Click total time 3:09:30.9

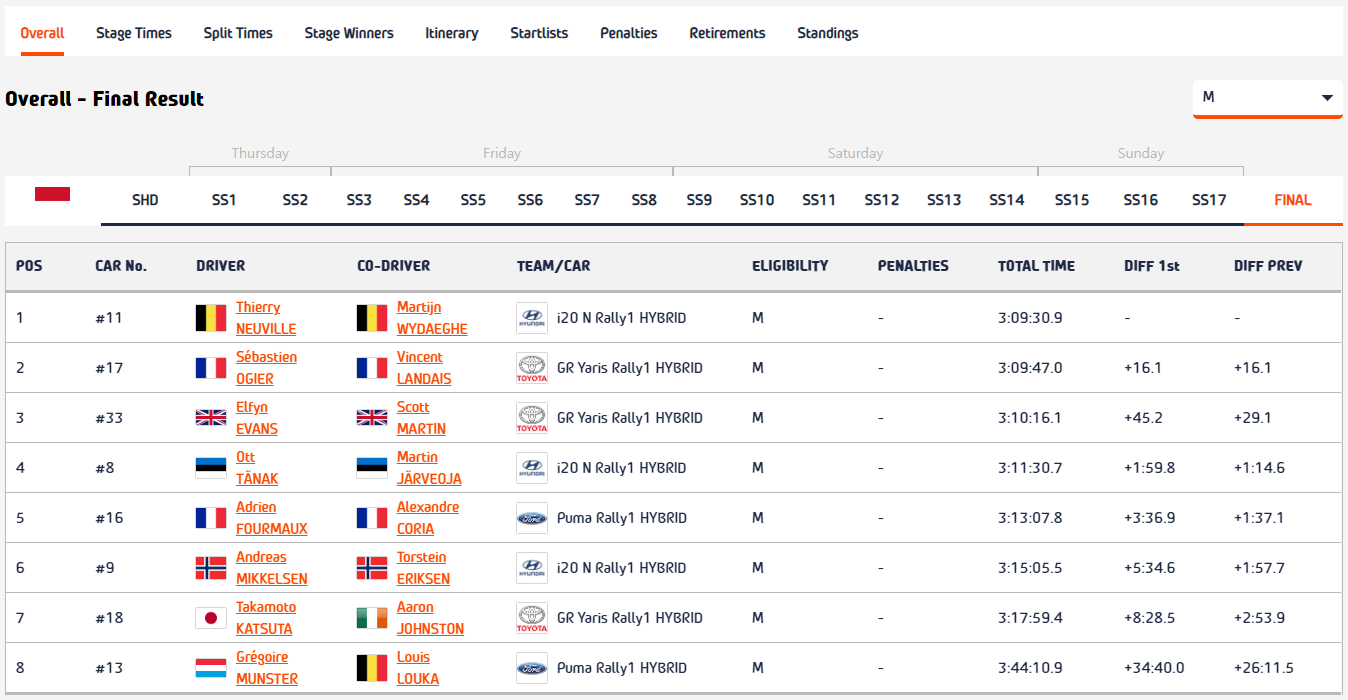pos(1030,318)
